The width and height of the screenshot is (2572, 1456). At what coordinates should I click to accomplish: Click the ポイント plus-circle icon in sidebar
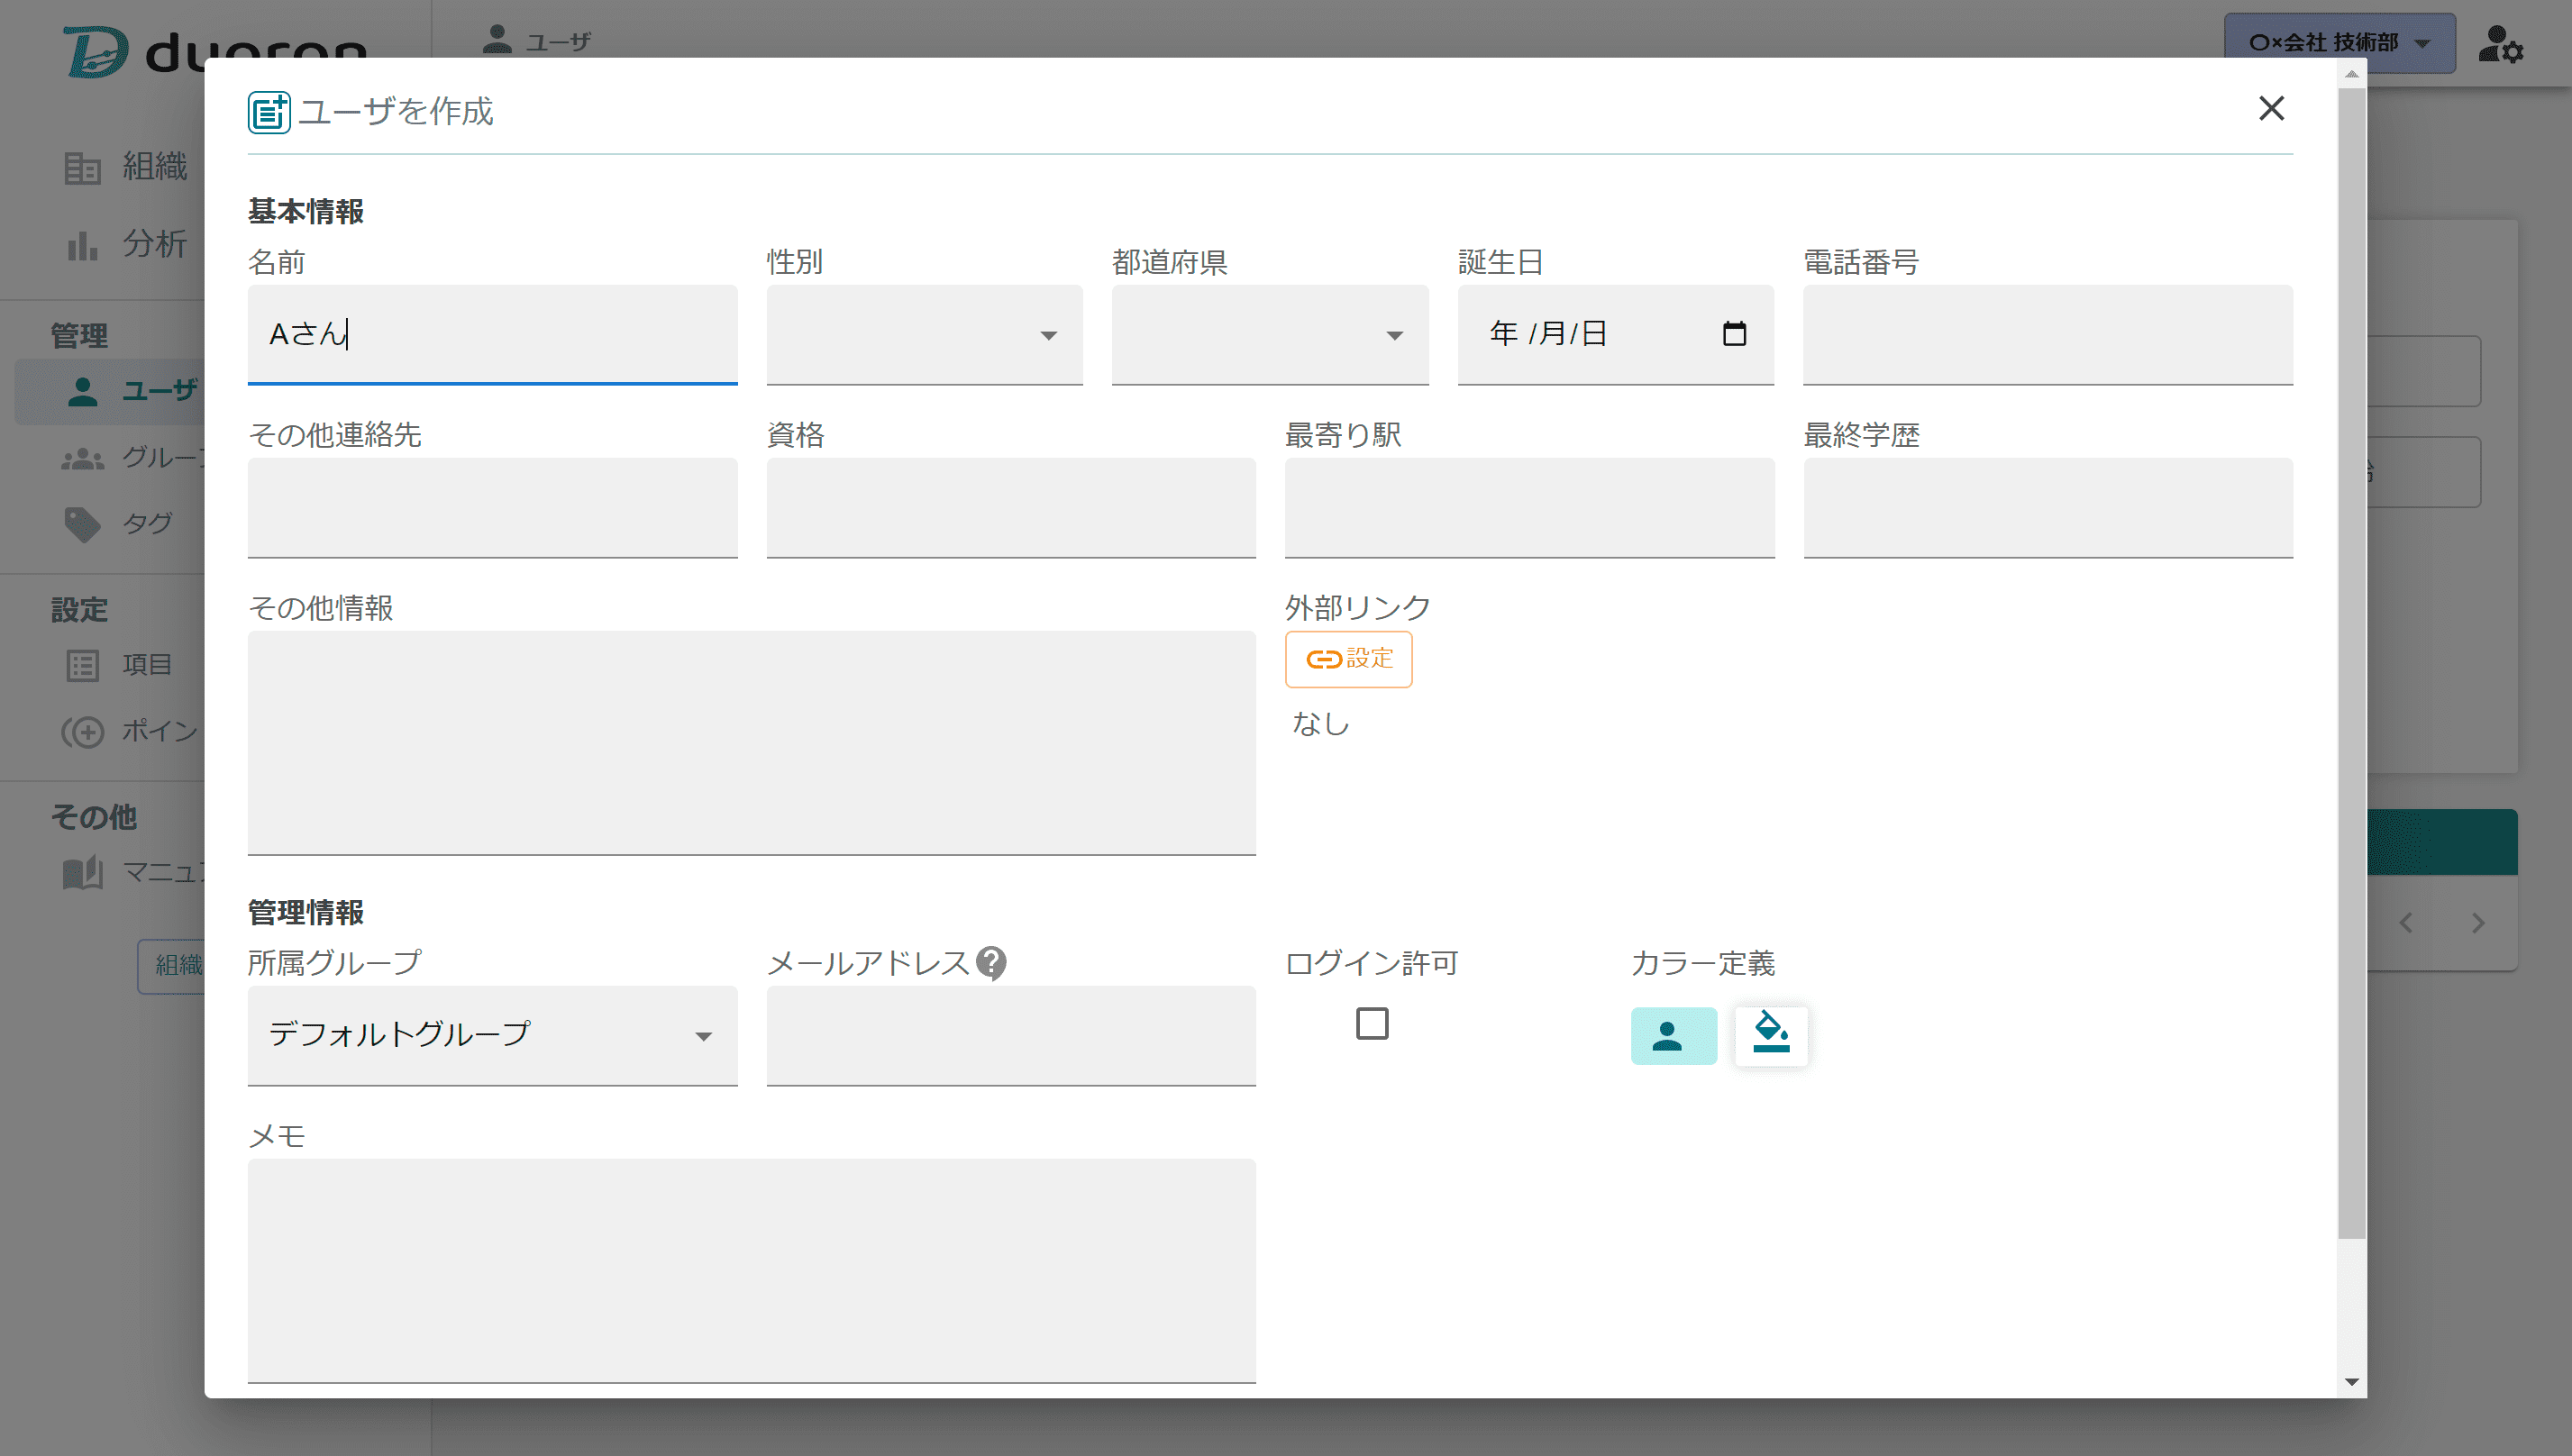82,732
